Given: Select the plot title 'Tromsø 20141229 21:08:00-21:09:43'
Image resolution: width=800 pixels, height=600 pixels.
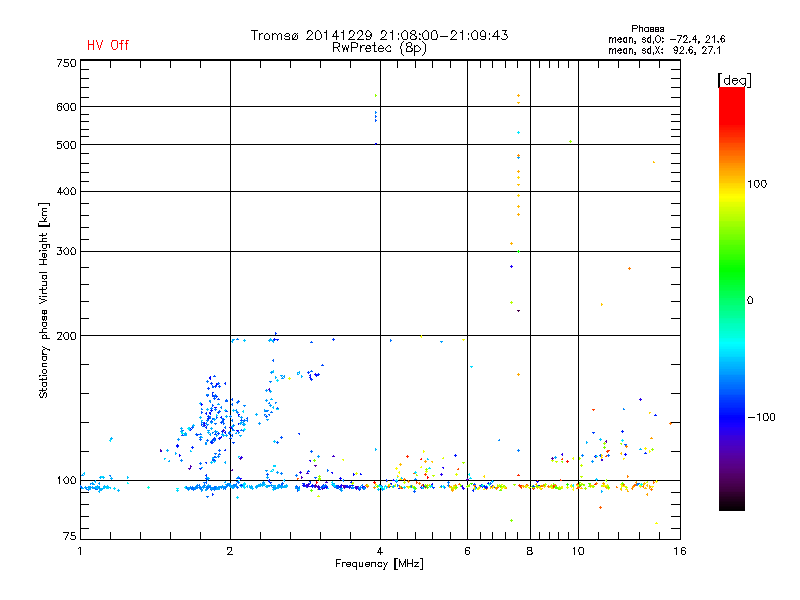Looking at the screenshot, I should pyautogui.click(x=379, y=35).
